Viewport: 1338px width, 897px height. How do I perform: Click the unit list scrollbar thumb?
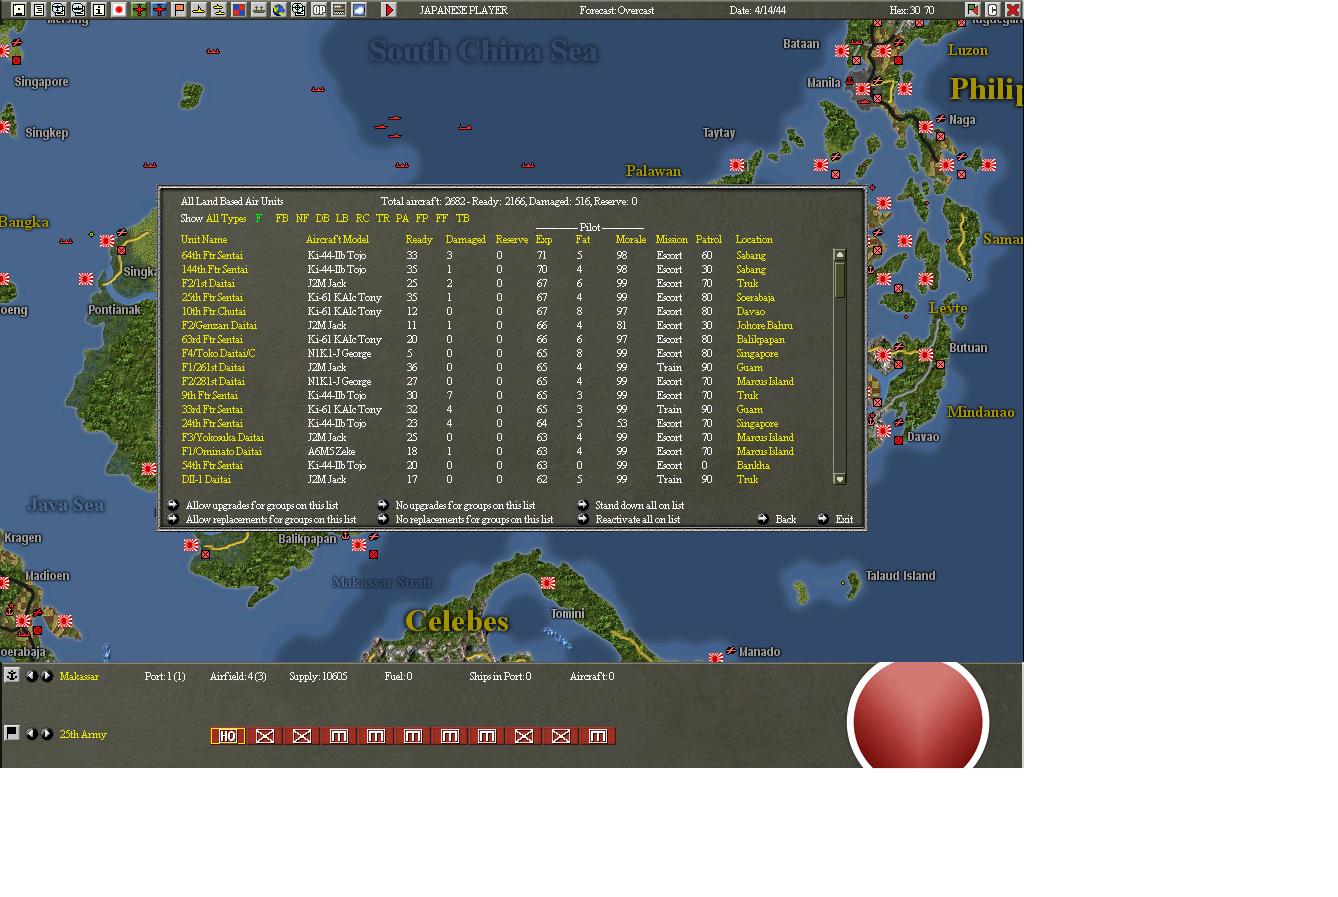[840, 279]
